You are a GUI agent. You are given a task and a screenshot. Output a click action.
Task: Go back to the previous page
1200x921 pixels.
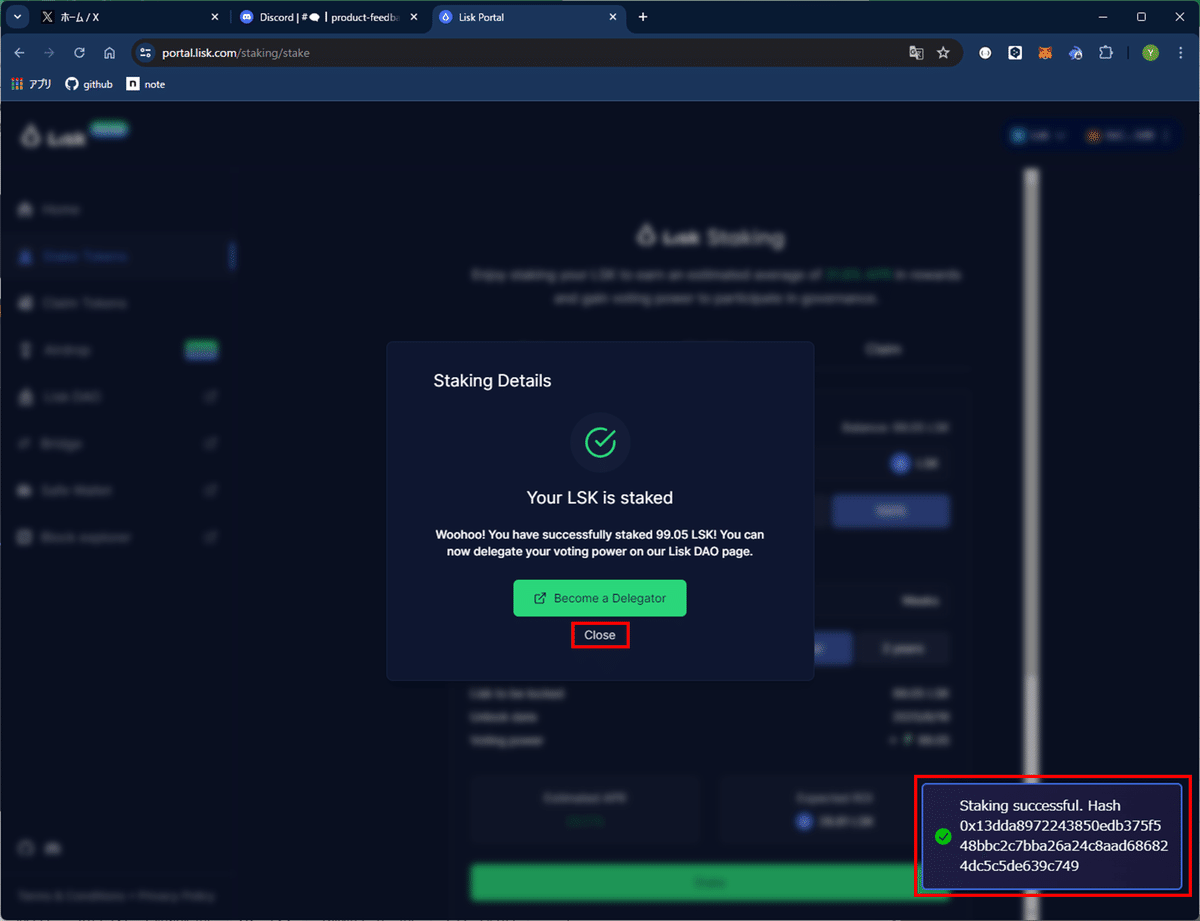(x=19, y=53)
